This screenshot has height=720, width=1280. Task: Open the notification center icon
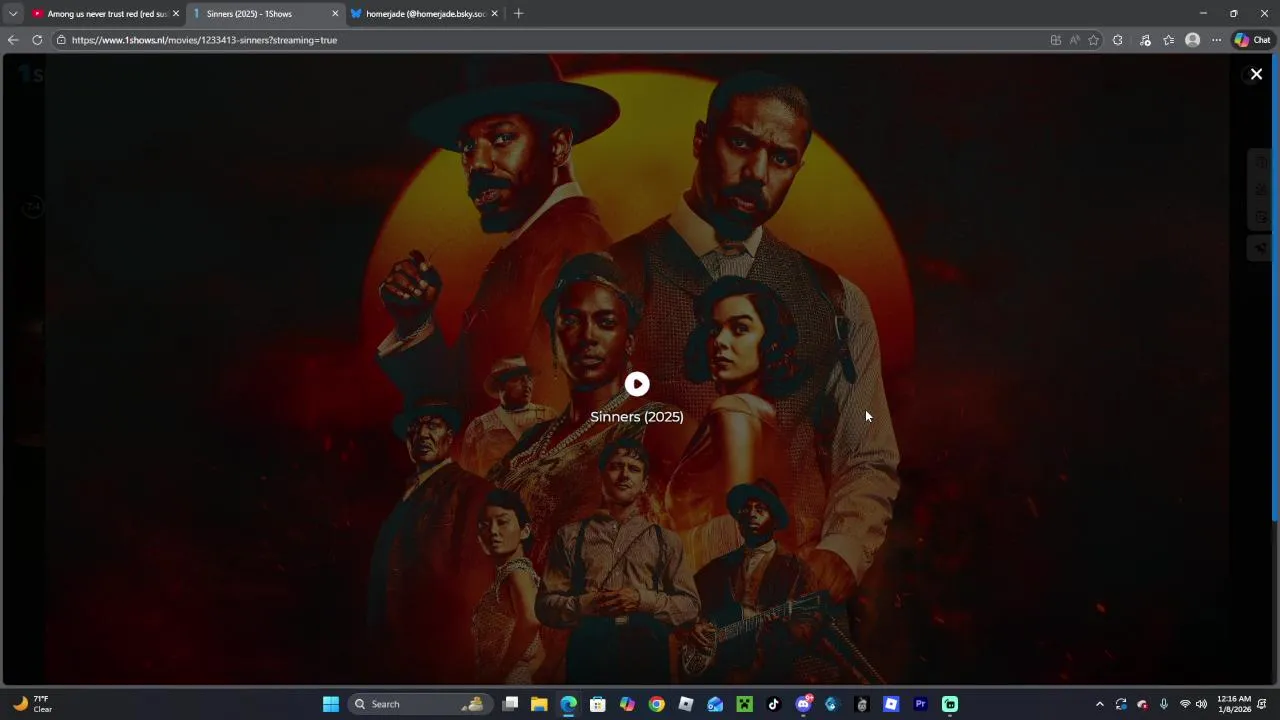[1262, 704]
